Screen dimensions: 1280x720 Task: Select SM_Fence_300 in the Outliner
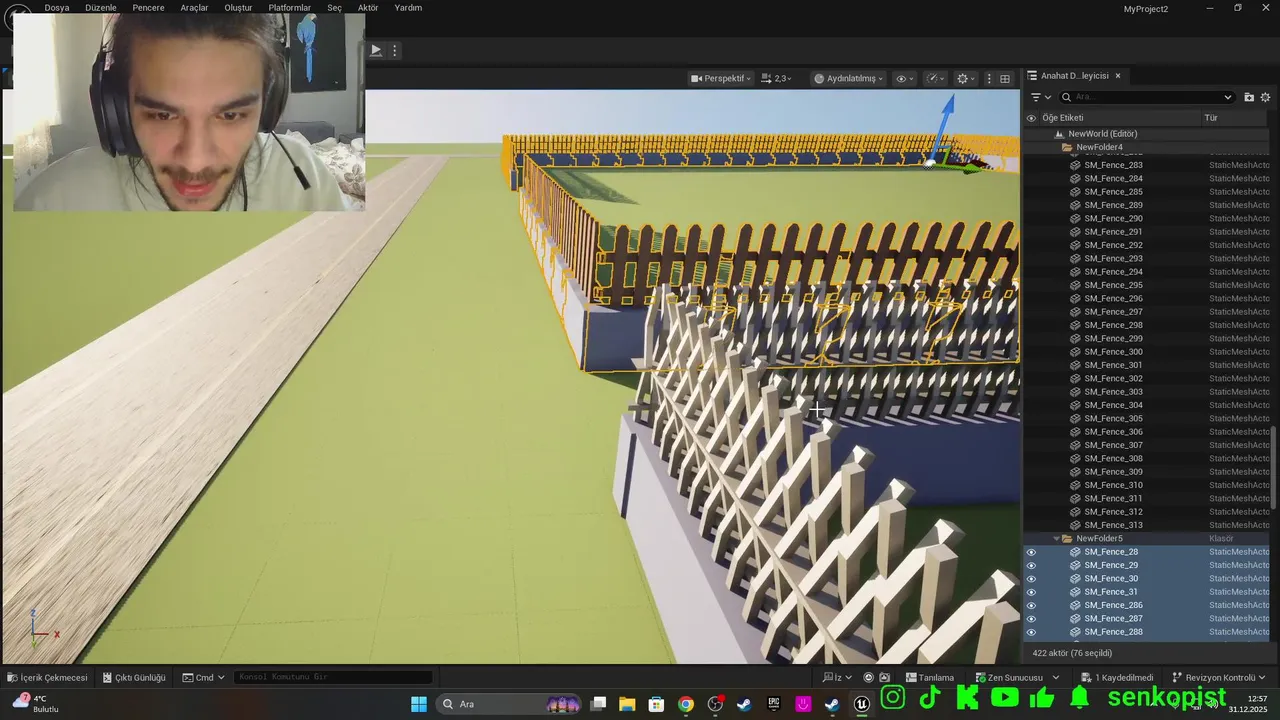1113,352
